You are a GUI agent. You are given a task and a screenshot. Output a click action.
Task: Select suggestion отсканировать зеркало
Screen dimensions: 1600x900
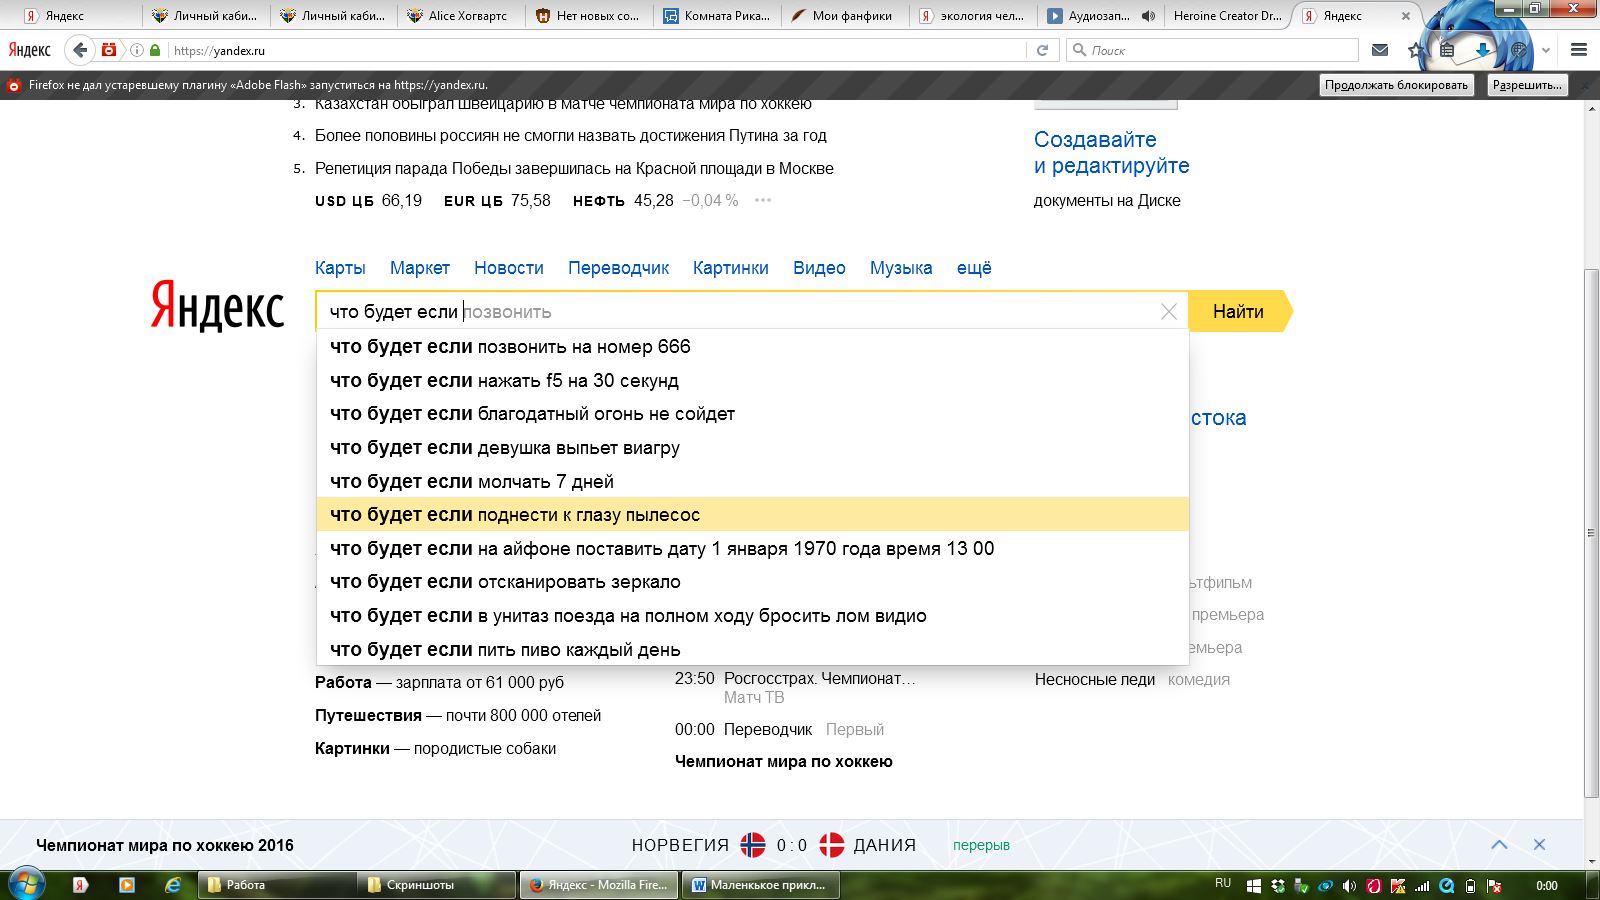click(753, 582)
